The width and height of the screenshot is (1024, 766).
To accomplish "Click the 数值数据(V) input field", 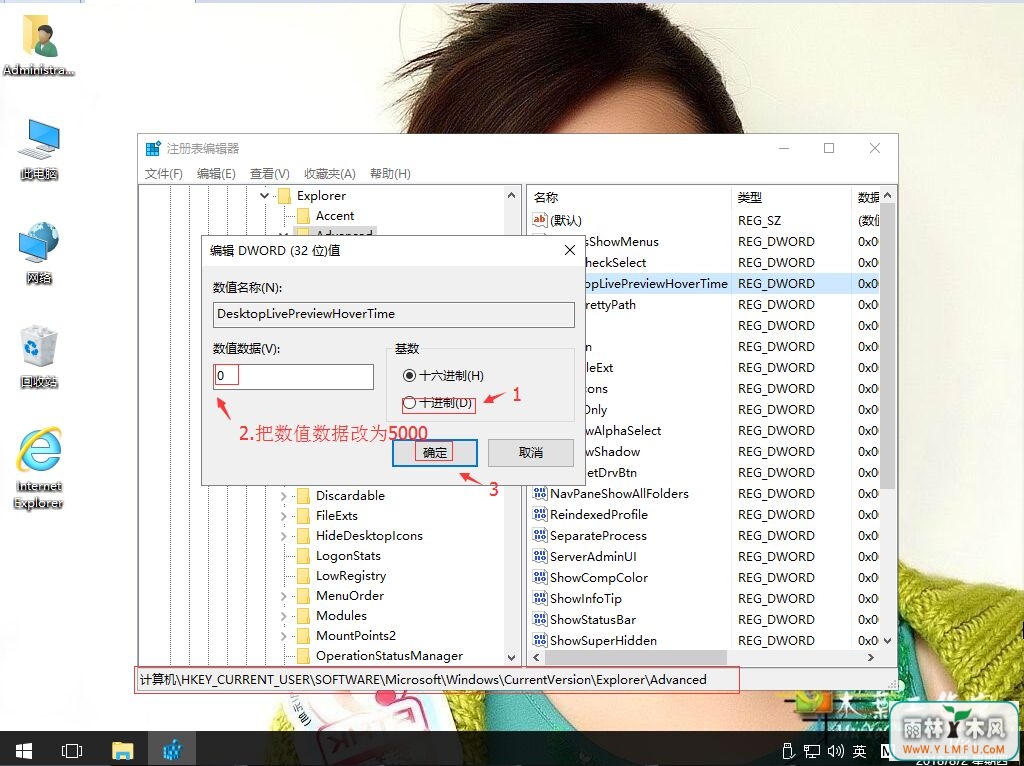I will (x=293, y=377).
